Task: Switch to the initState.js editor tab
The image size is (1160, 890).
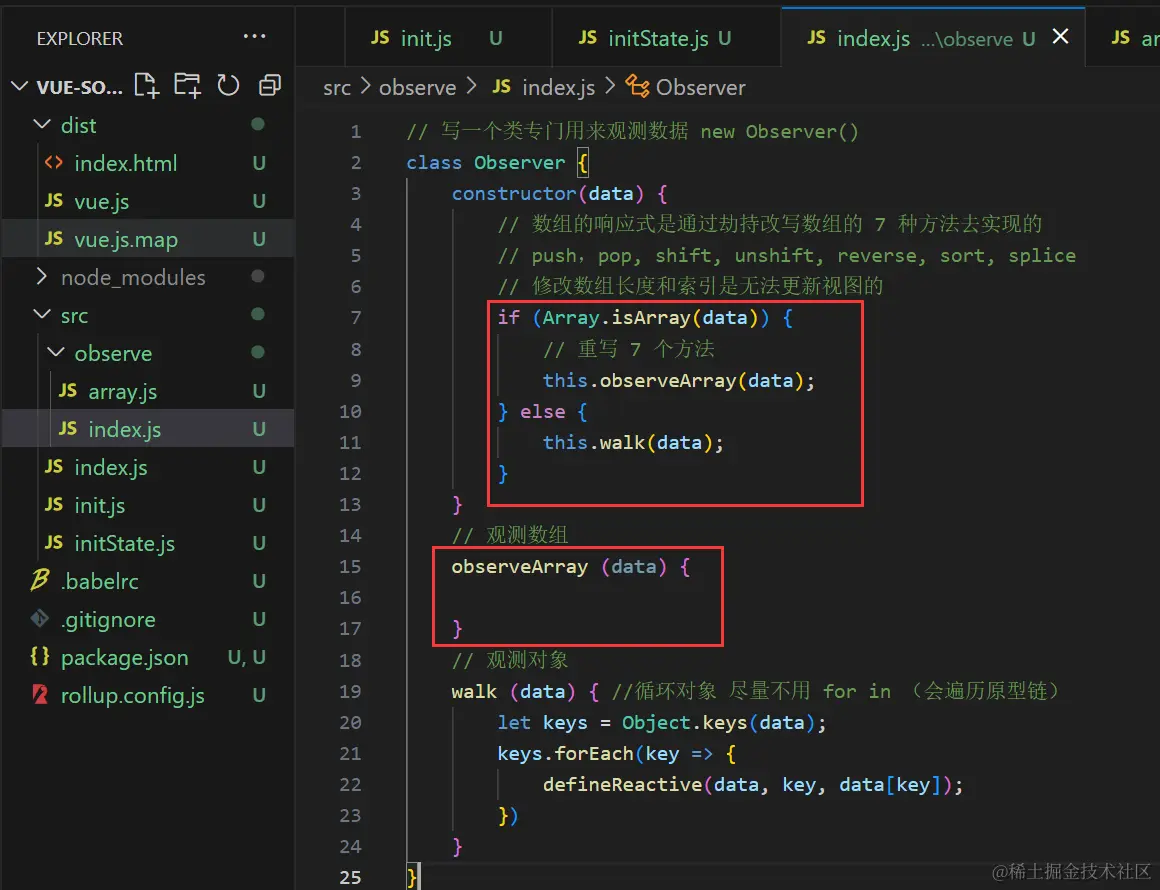Action: click(x=667, y=37)
